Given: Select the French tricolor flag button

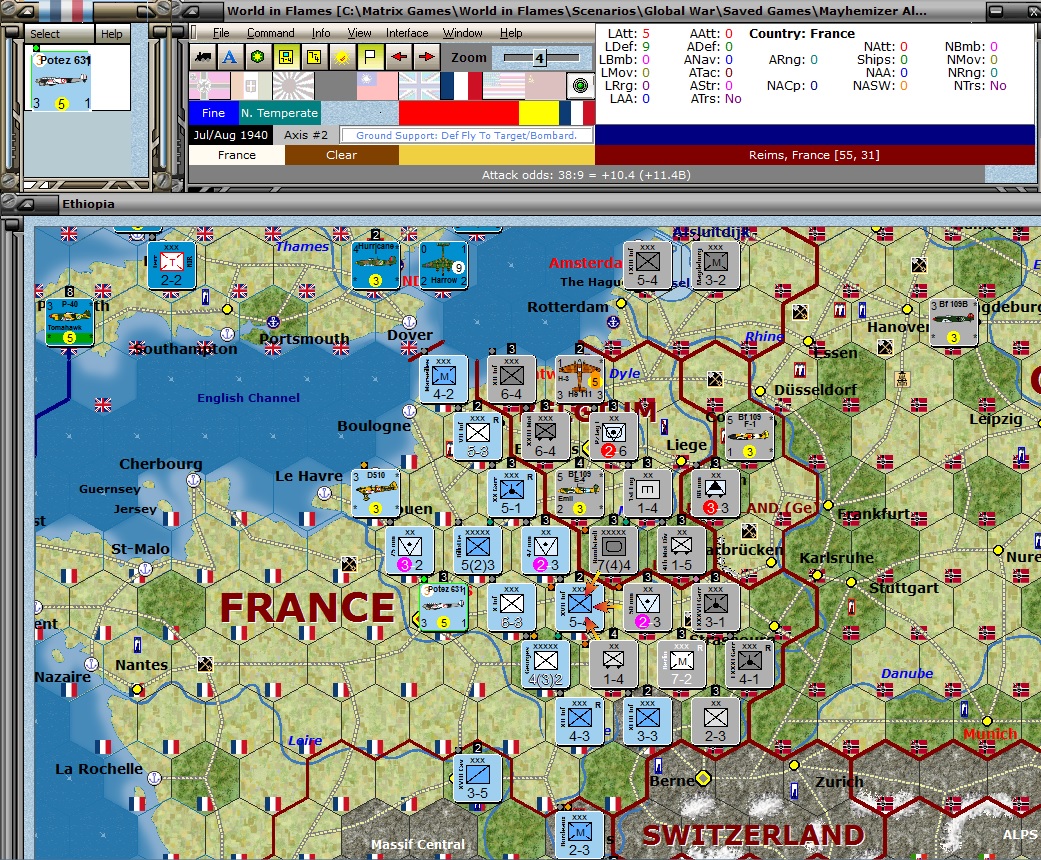Looking at the screenshot, I should pos(461,86).
